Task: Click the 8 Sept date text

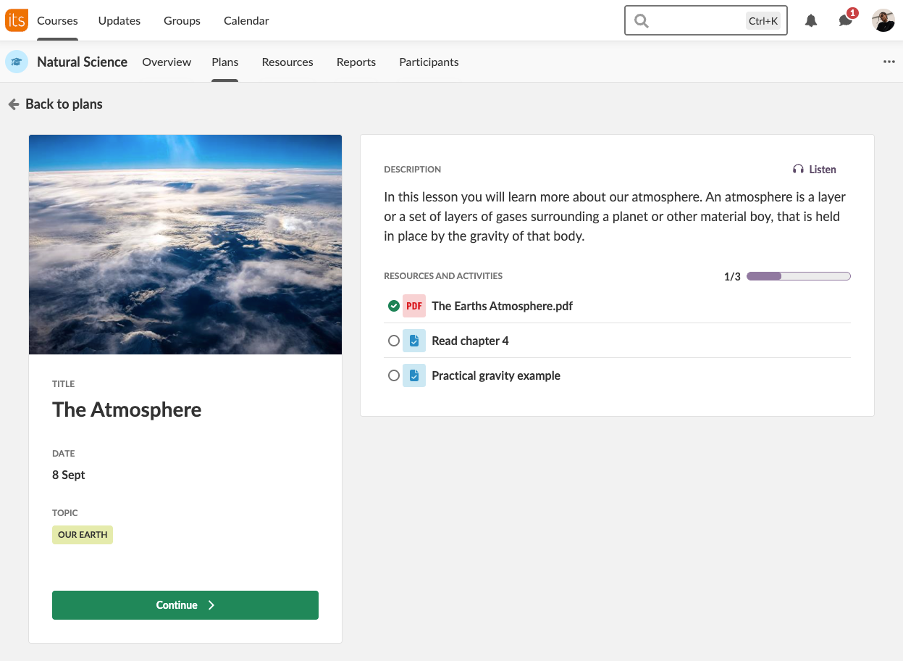Action: [x=69, y=475]
